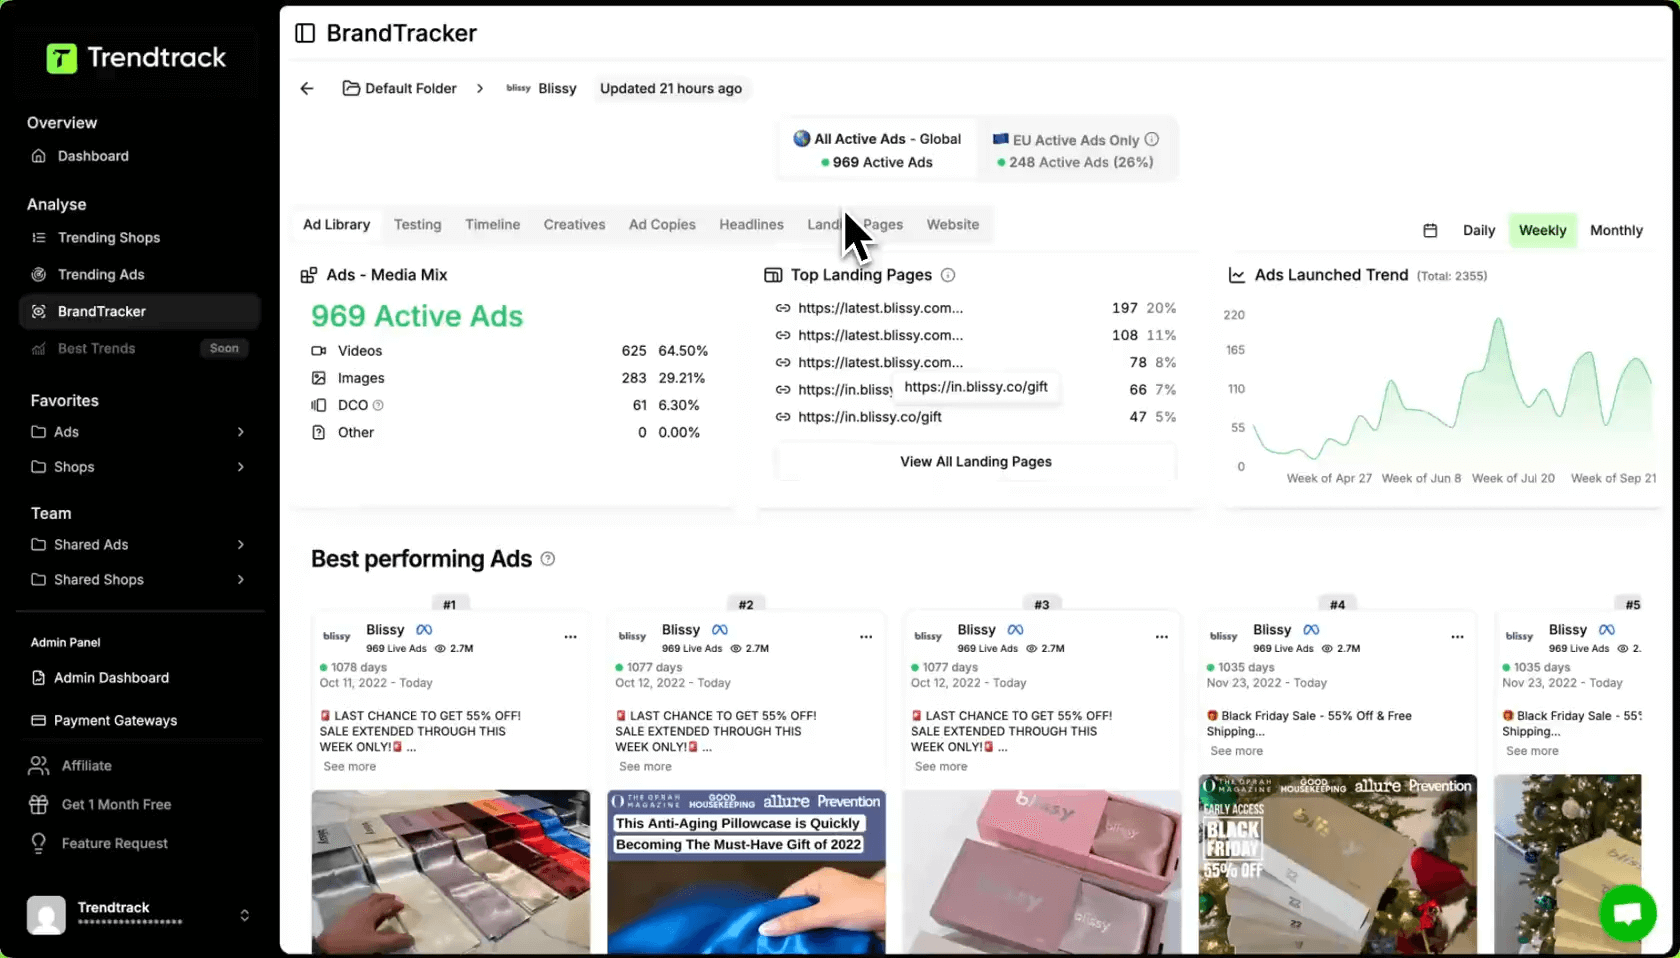Click DCO info icon in Media Mix

pos(378,405)
